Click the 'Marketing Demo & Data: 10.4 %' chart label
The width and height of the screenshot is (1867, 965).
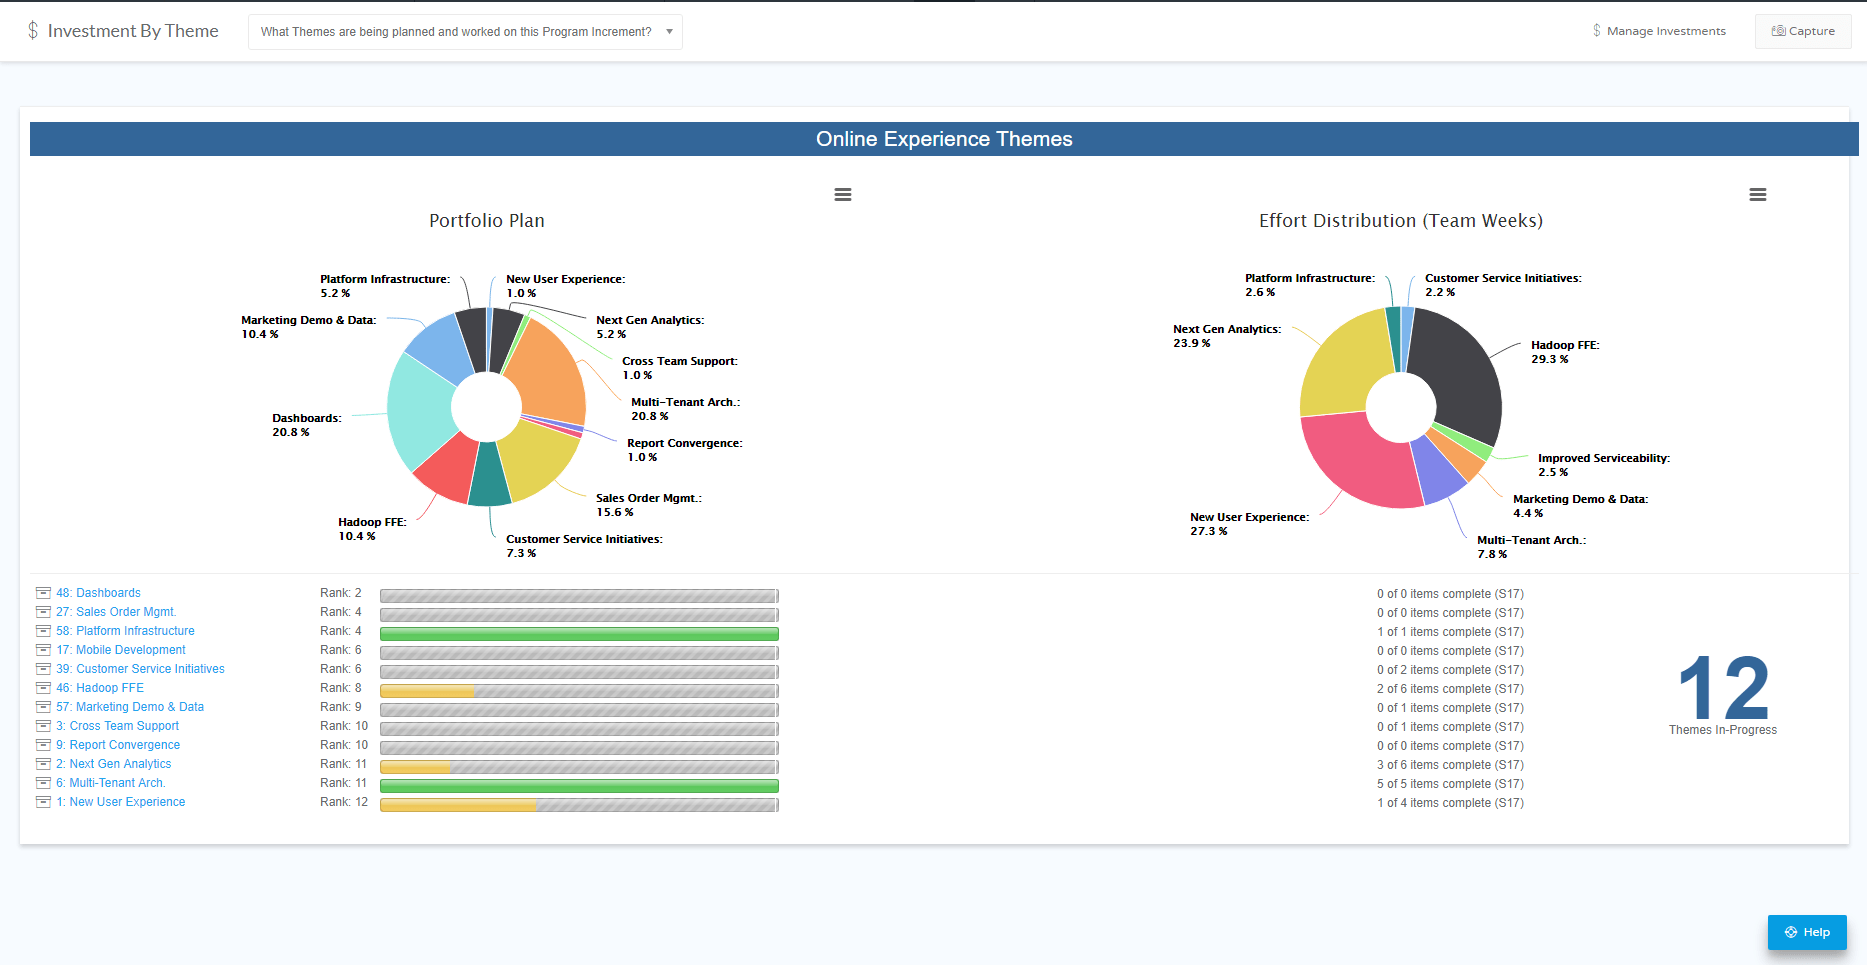pos(308,327)
